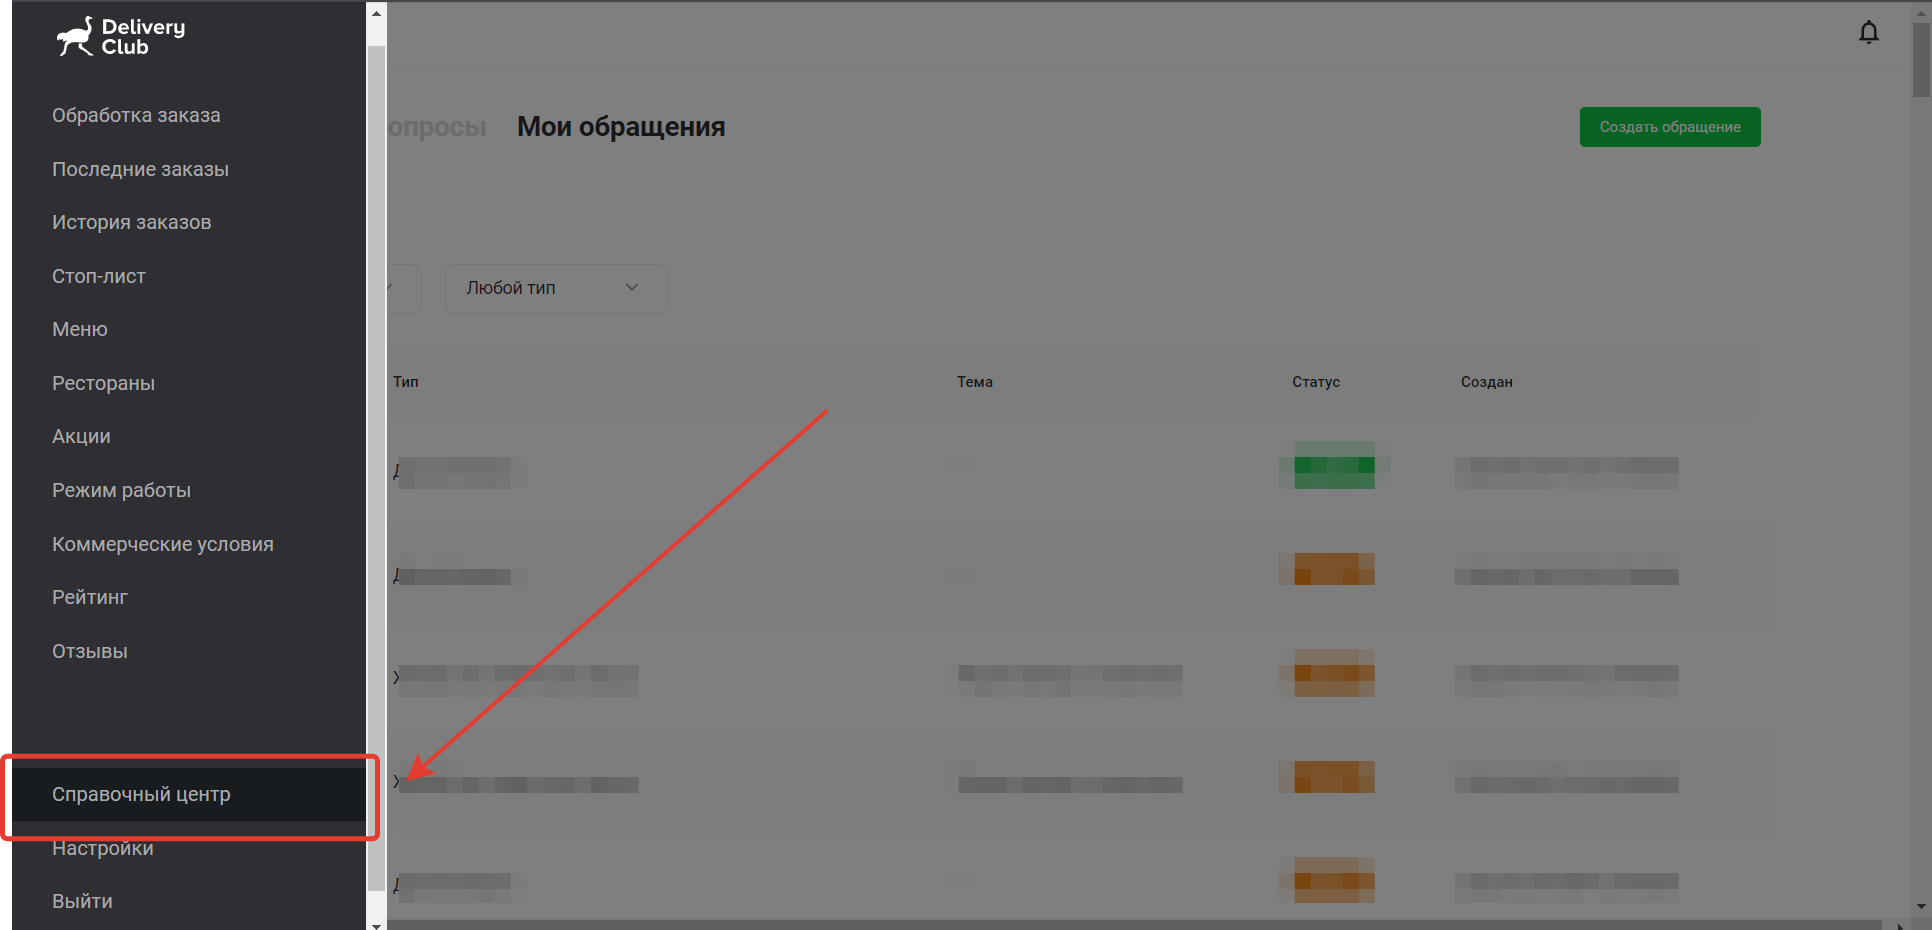
Task: Click Выйти to log out
Action: [x=82, y=901]
